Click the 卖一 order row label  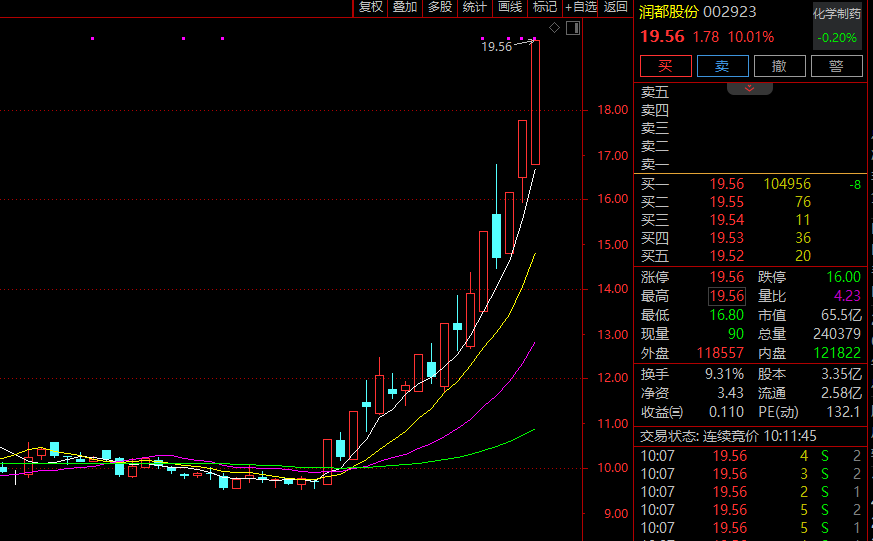pos(655,164)
